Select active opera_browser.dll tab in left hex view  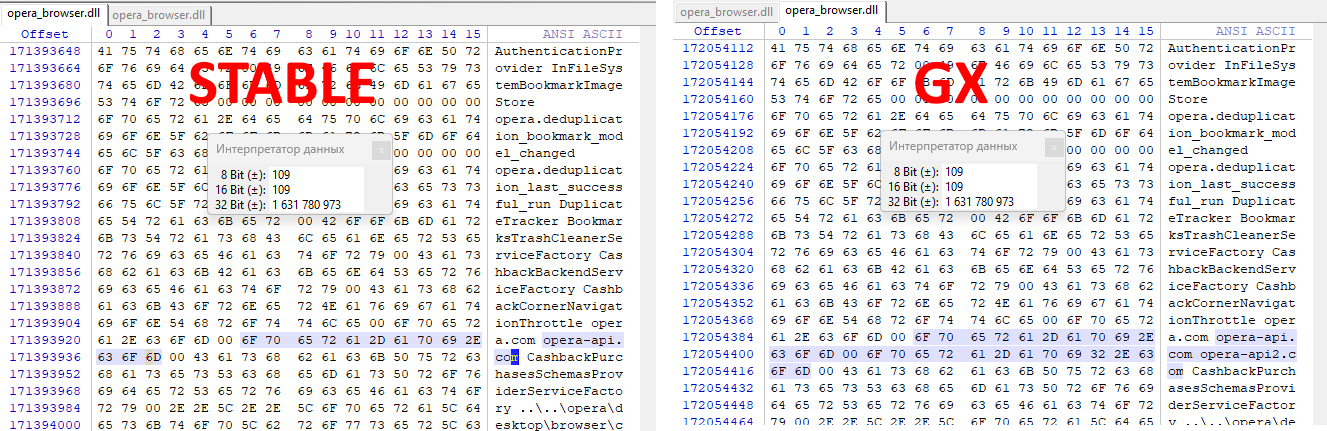[54, 15]
